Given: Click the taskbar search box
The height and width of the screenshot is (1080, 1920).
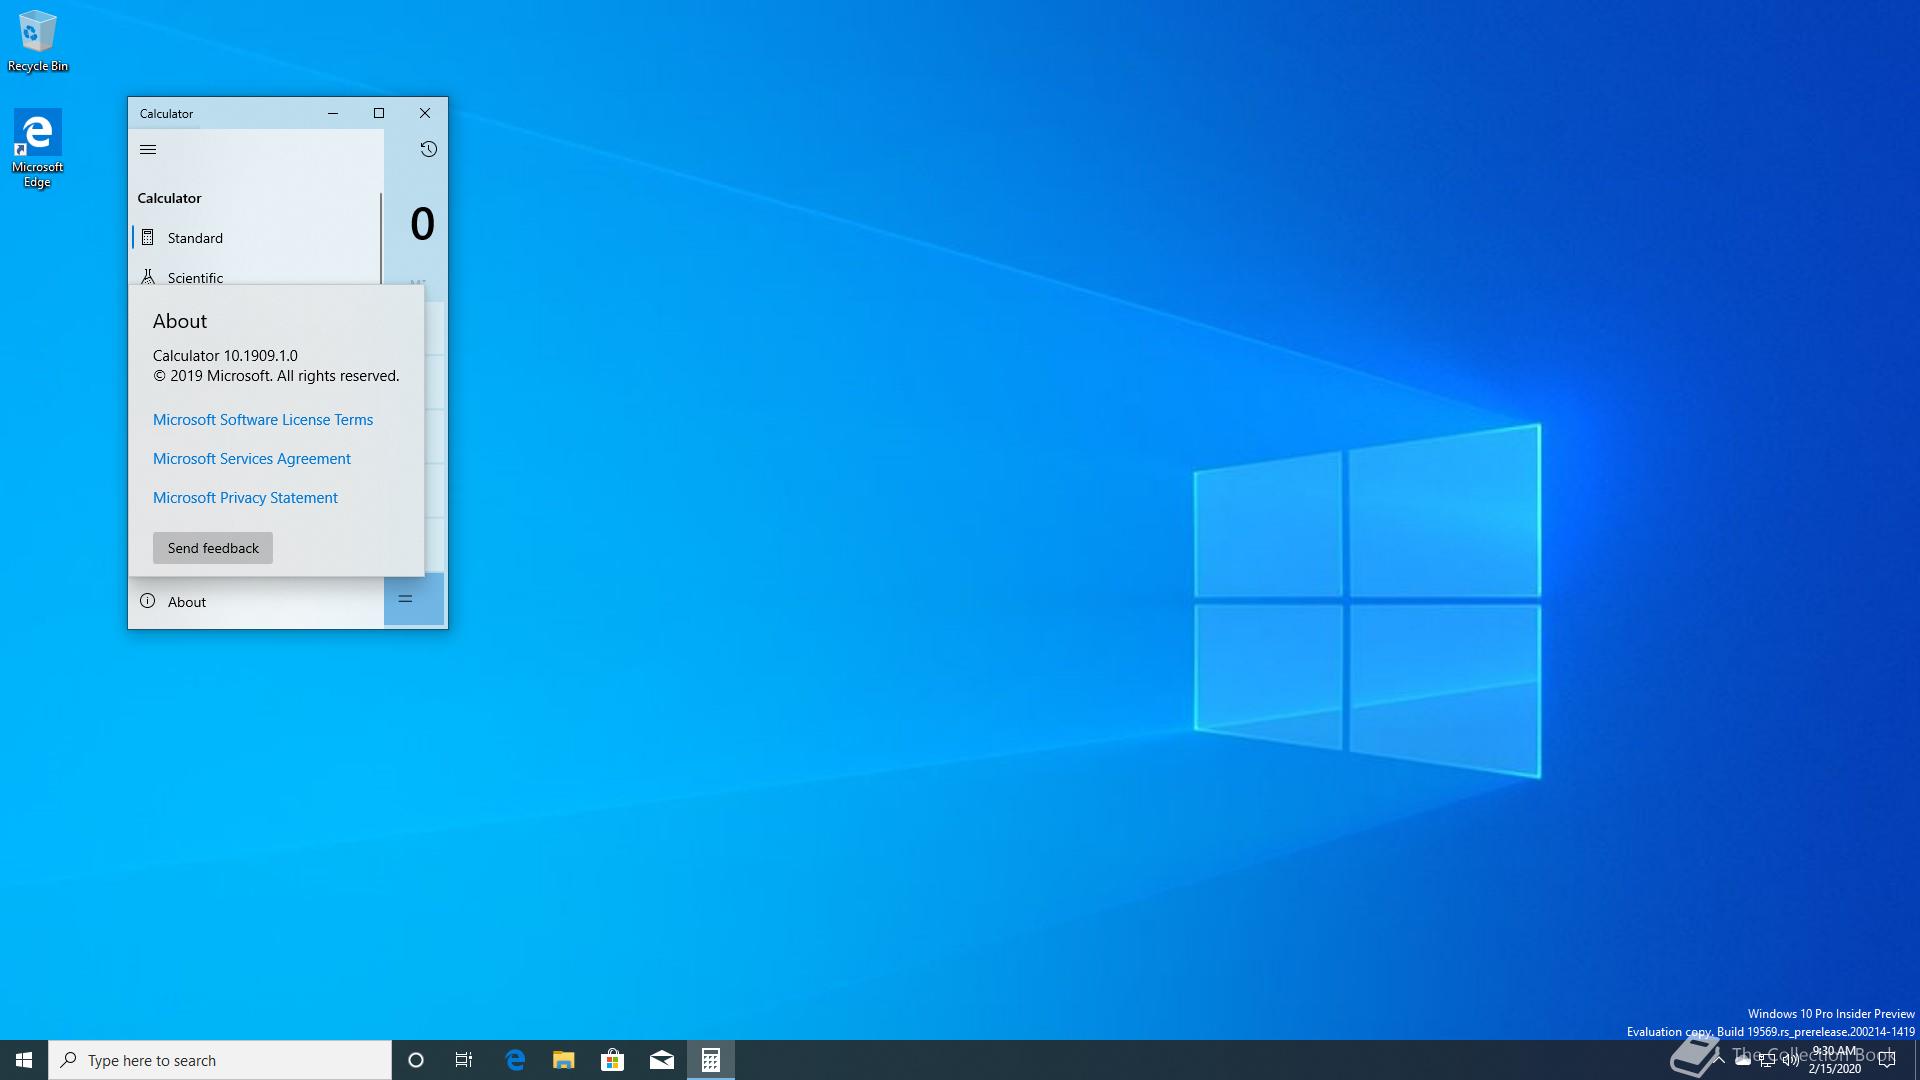Looking at the screenshot, I should coord(220,1060).
